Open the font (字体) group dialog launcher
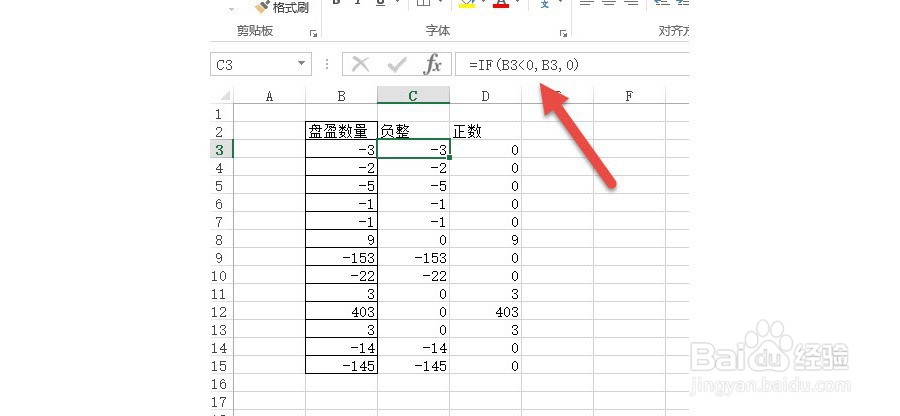 (564, 34)
